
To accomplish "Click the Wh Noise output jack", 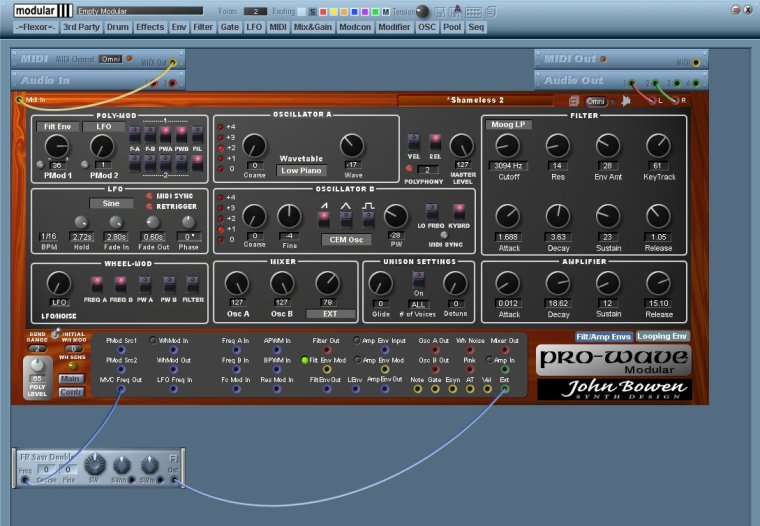I will pyautogui.click(x=470, y=350).
